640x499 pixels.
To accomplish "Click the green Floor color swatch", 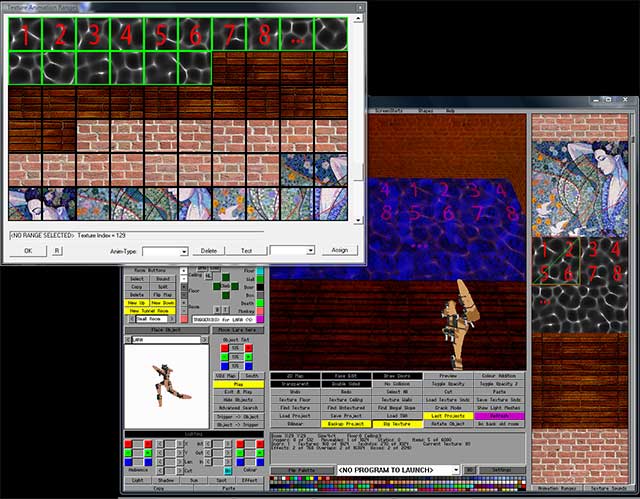I will [x=260, y=270].
